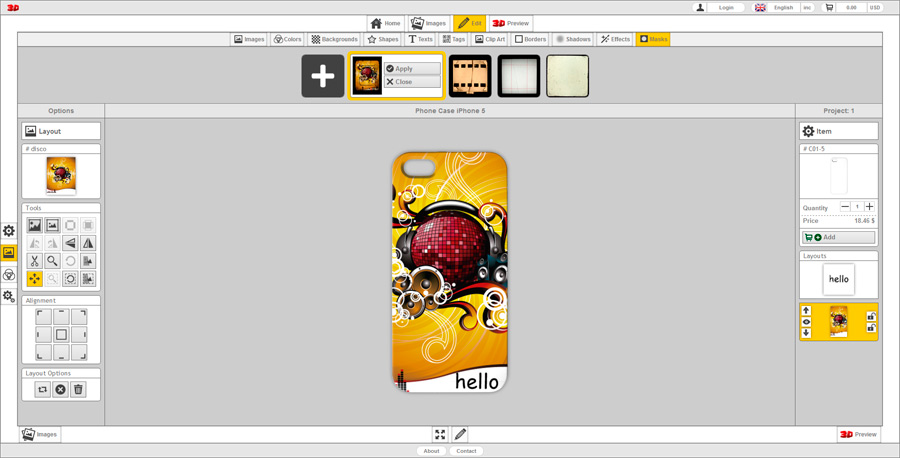
Task: Click the rotate tool with dashed frame
Action: coord(70,279)
